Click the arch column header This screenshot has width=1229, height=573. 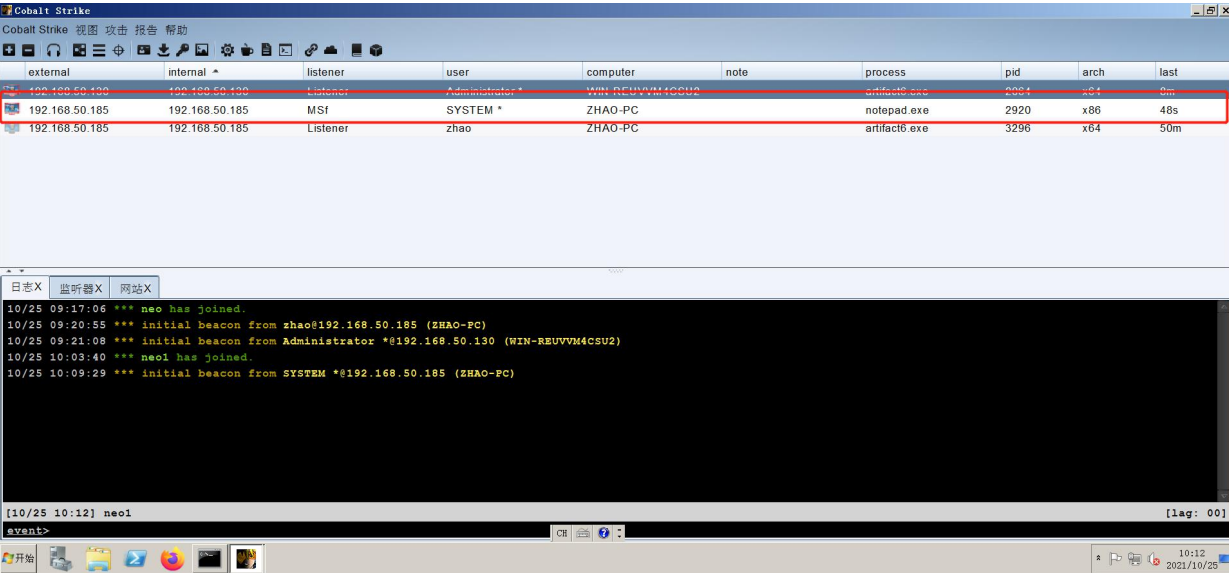click(x=1116, y=72)
